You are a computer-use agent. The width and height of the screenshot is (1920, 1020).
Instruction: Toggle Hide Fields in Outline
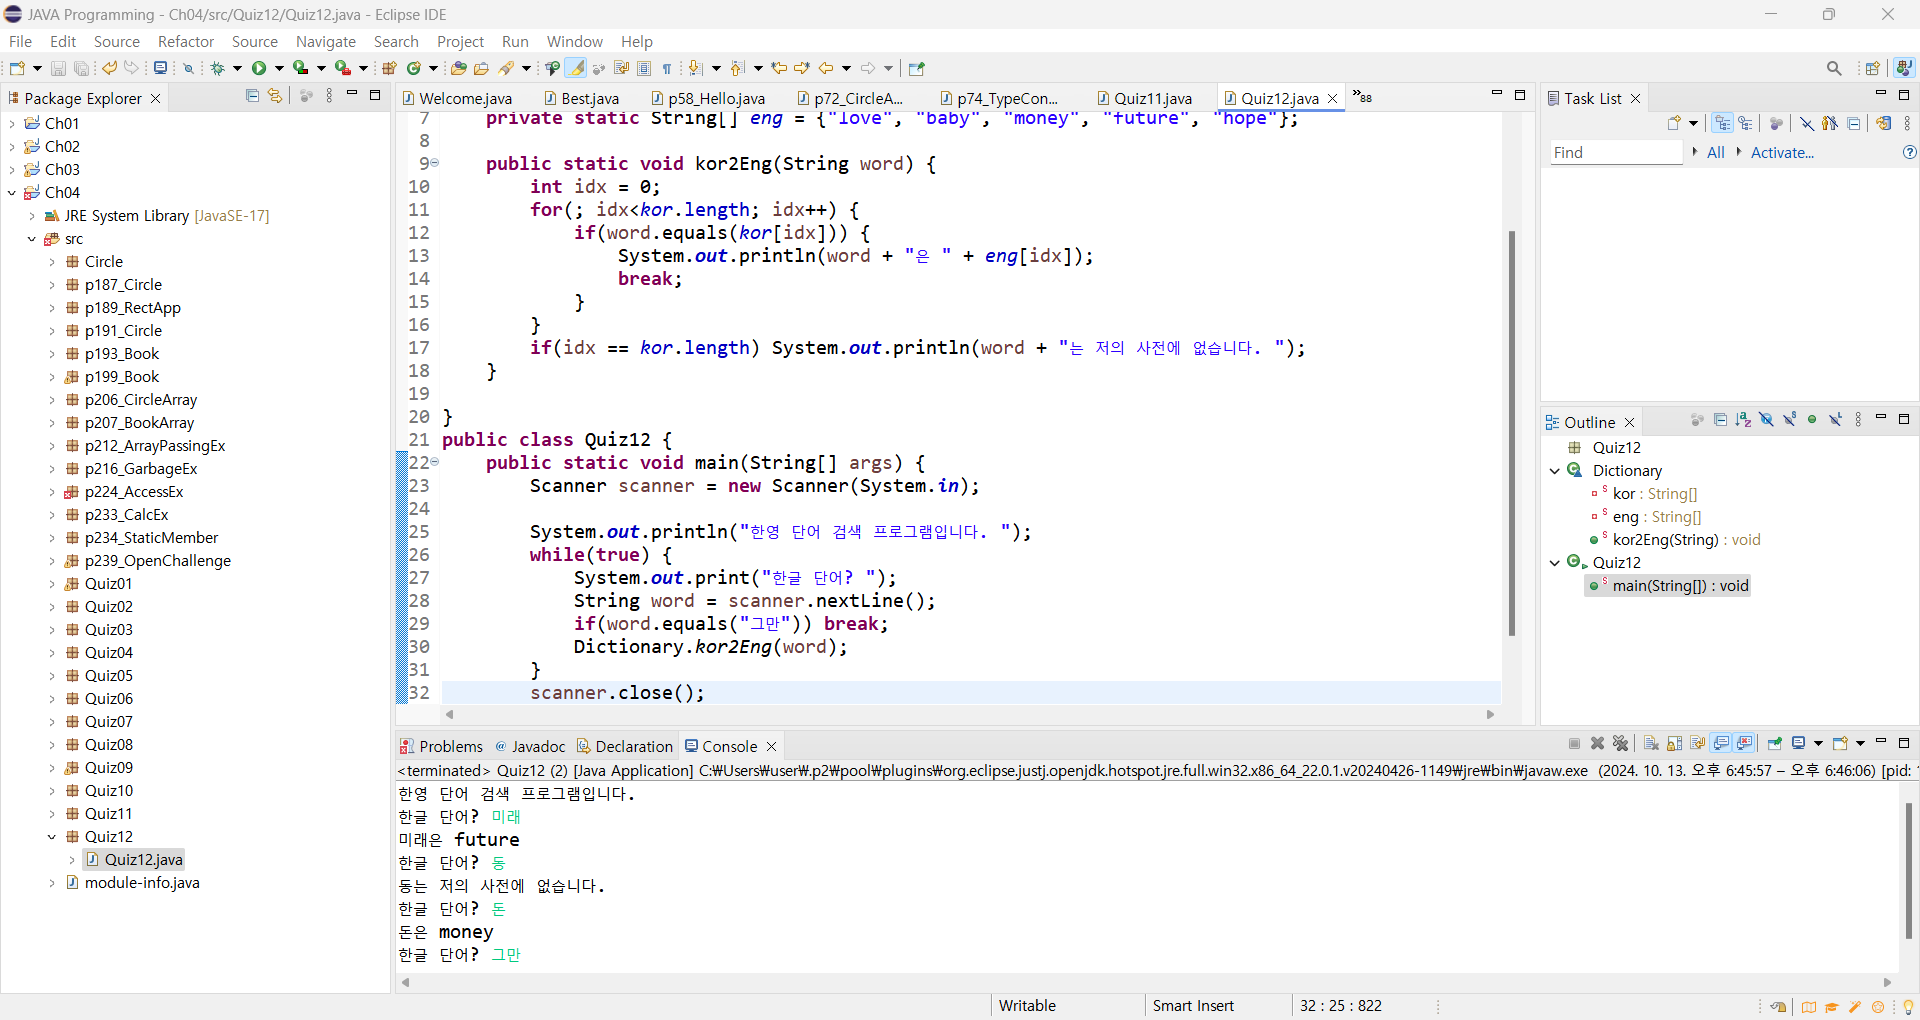(1766, 420)
